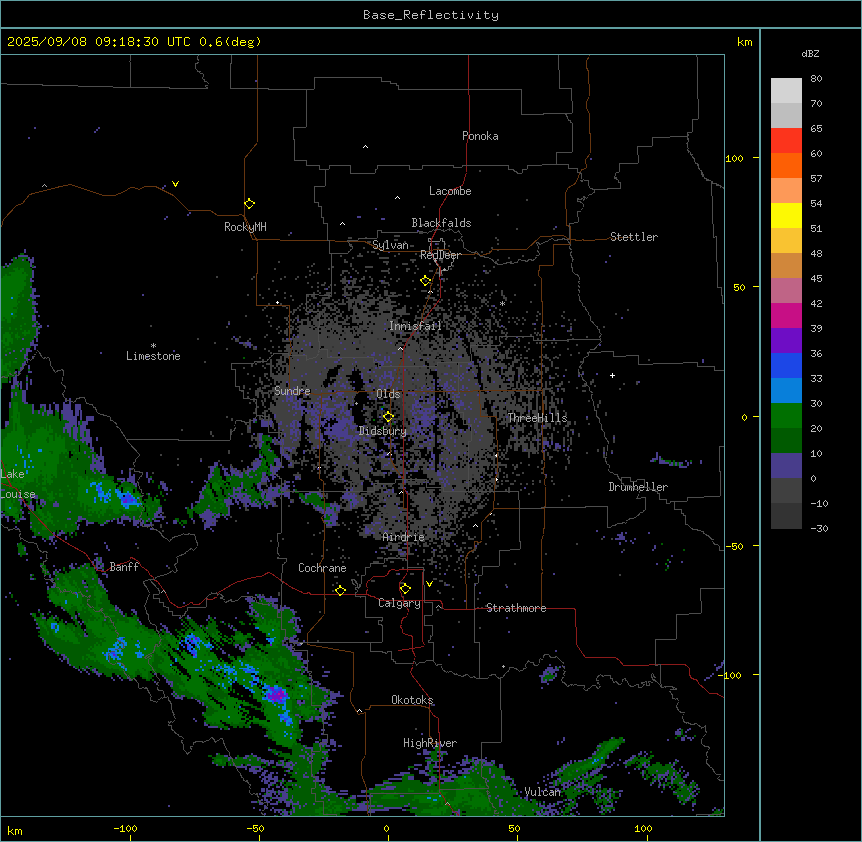Click the legend value -30

(x=819, y=529)
